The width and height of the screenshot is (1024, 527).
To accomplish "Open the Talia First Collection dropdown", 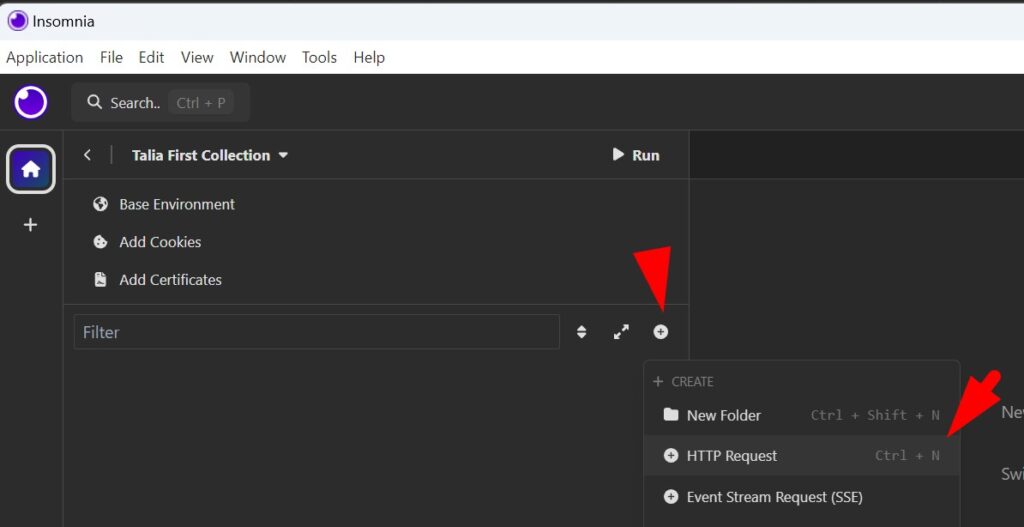I will [x=210, y=155].
